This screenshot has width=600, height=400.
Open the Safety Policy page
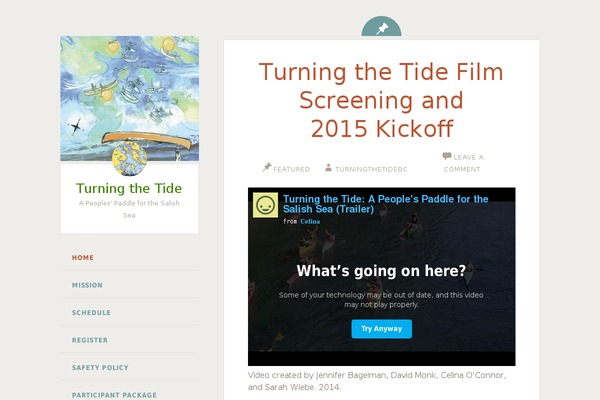100,367
